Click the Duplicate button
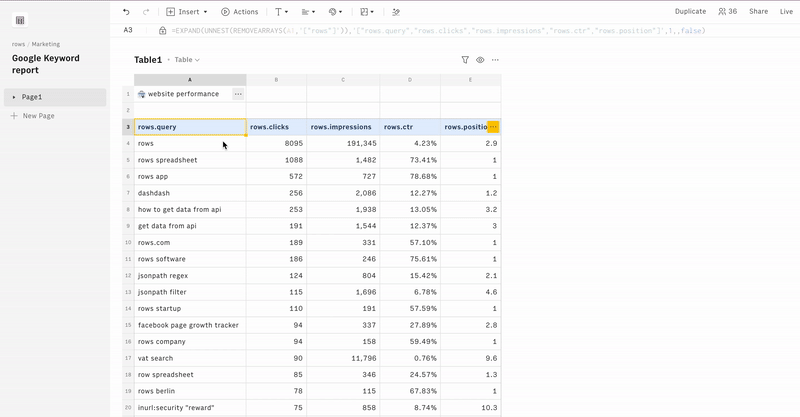Viewport: 800px width, 417px height. 690,12
